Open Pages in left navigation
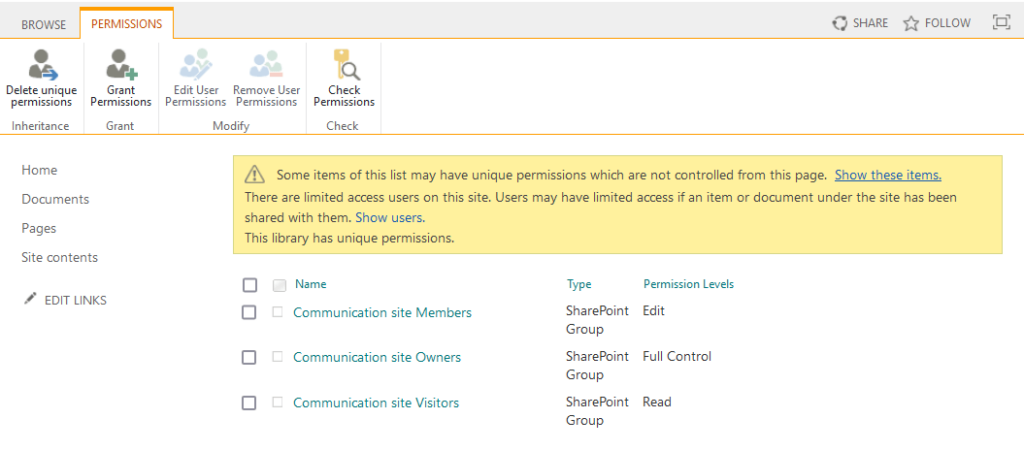 click(x=39, y=228)
